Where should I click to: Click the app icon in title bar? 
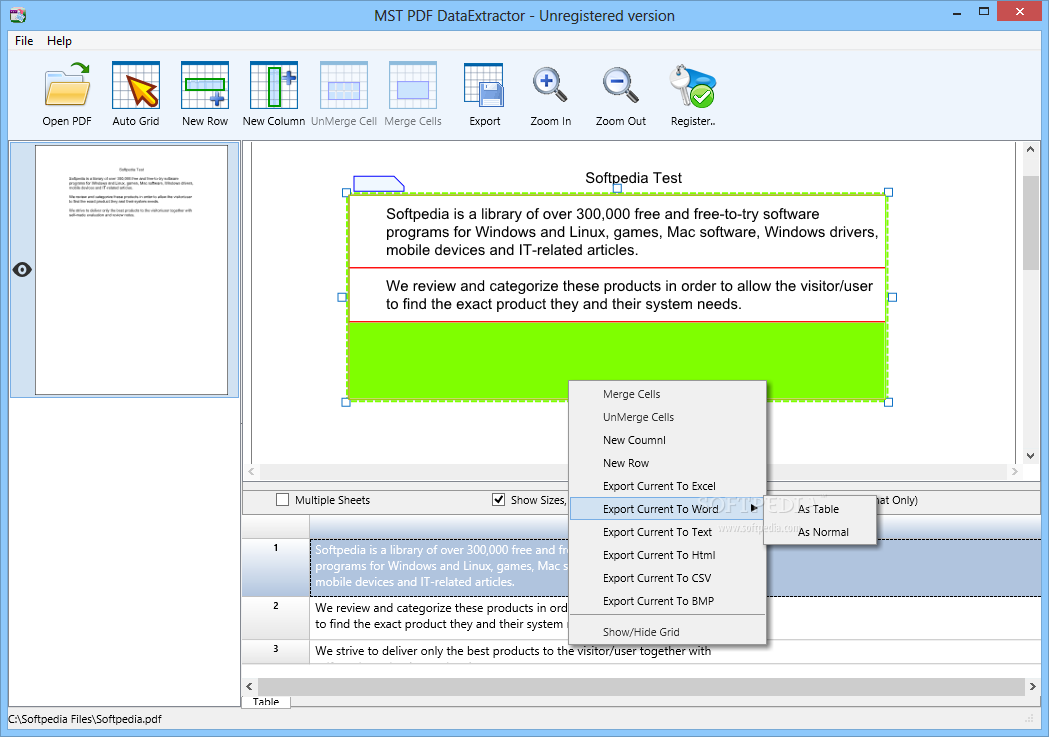pos(17,15)
